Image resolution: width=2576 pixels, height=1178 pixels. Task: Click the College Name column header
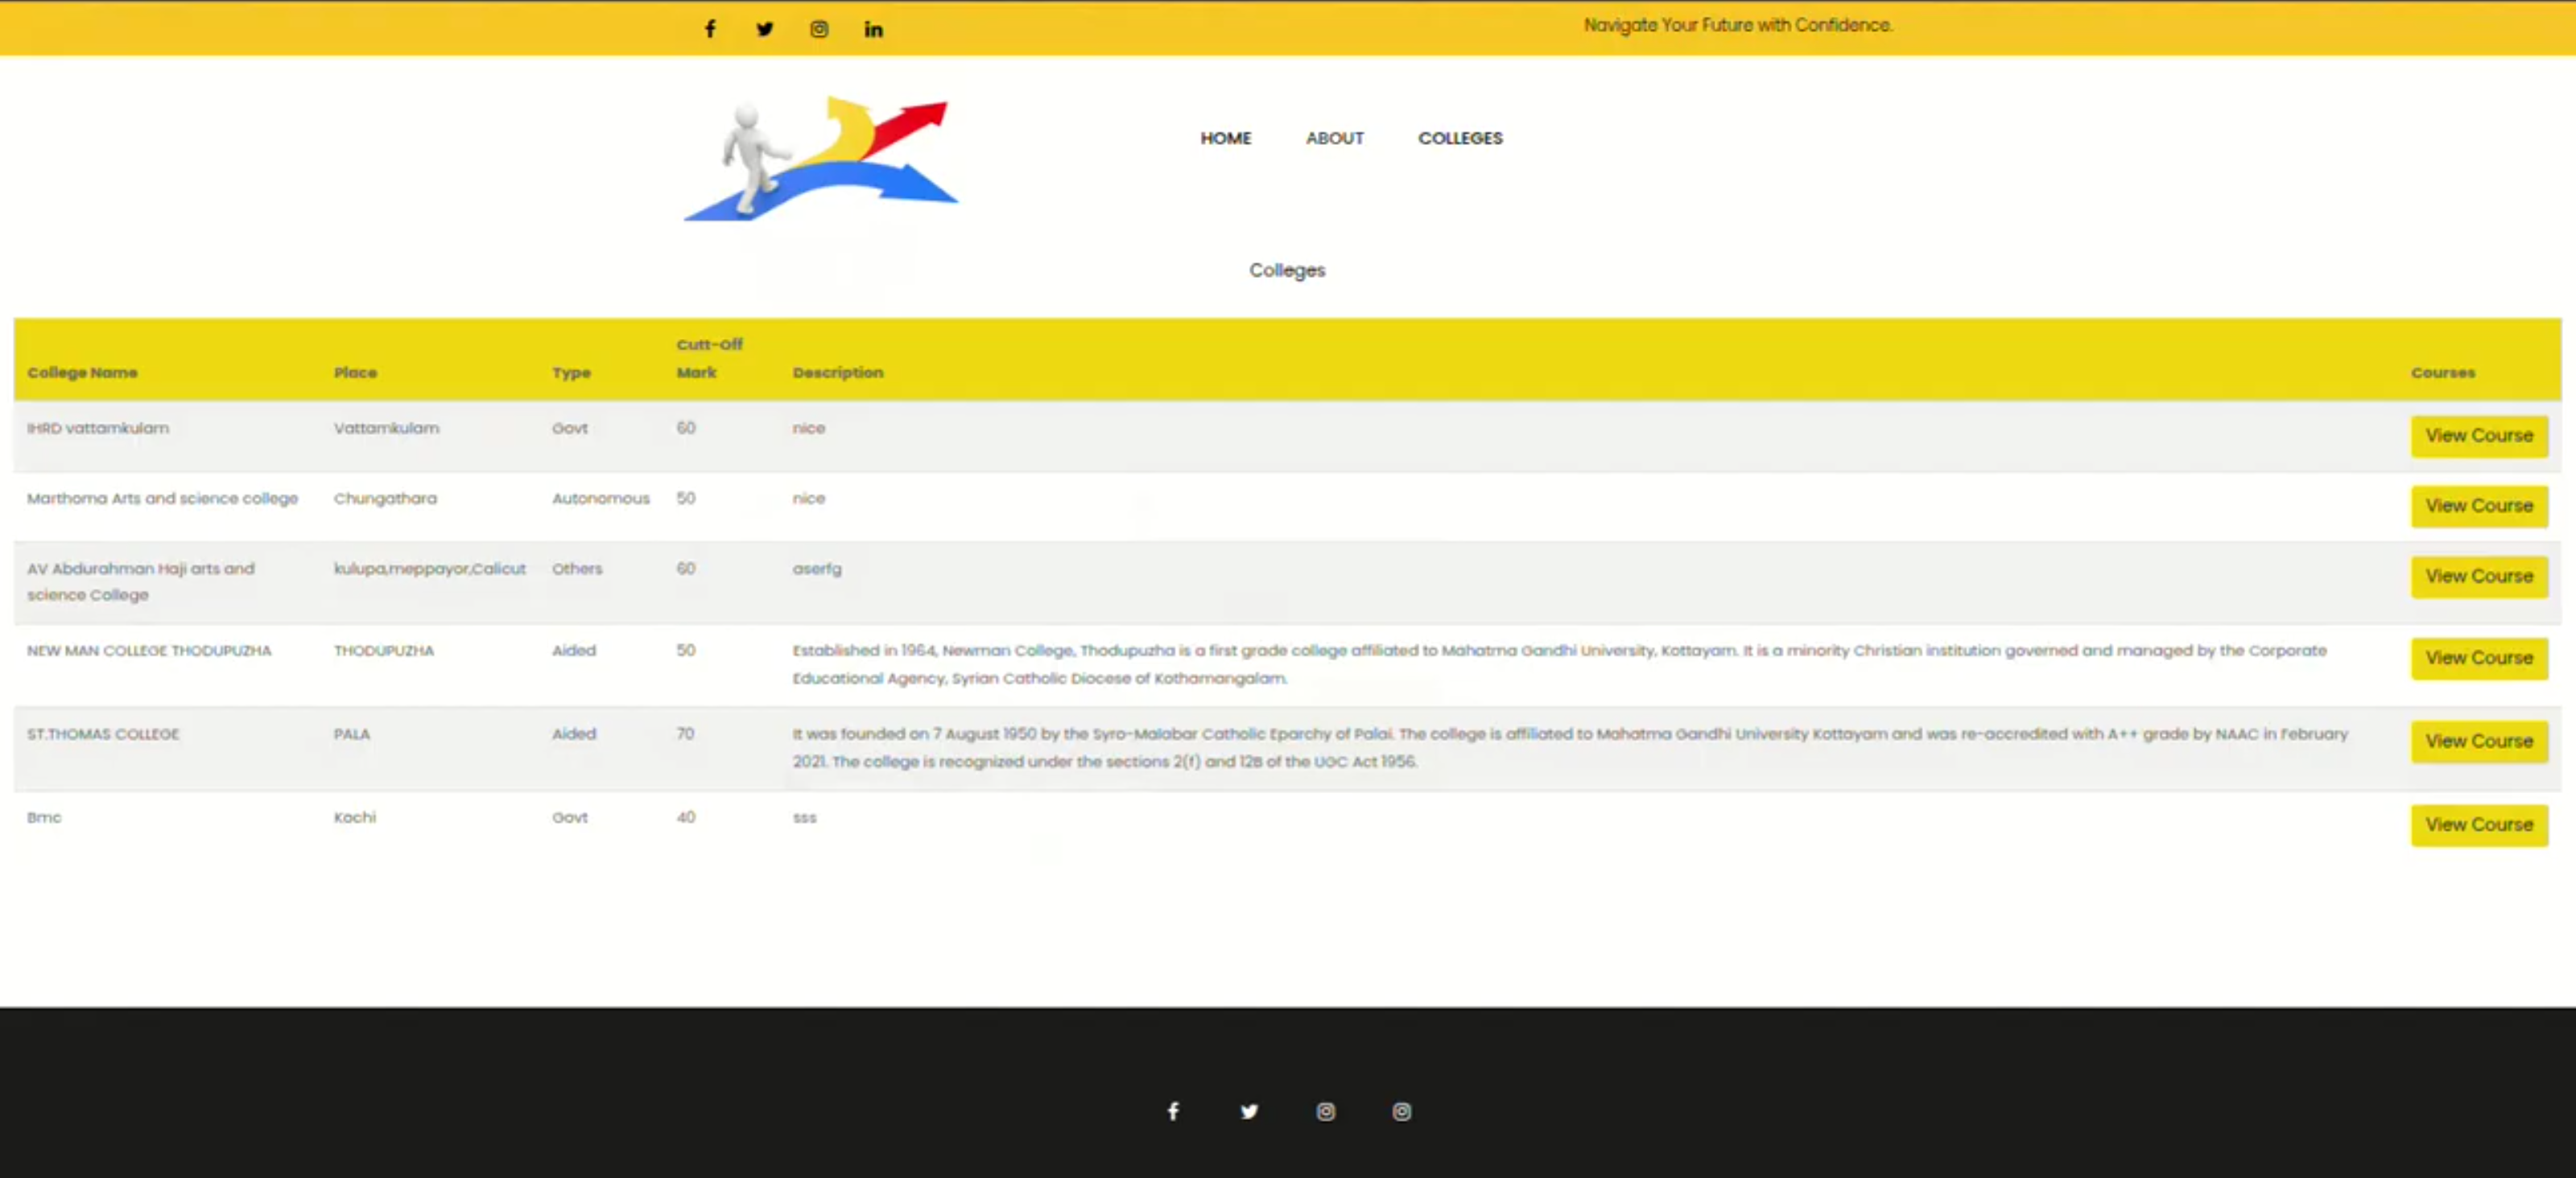pos(82,372)
